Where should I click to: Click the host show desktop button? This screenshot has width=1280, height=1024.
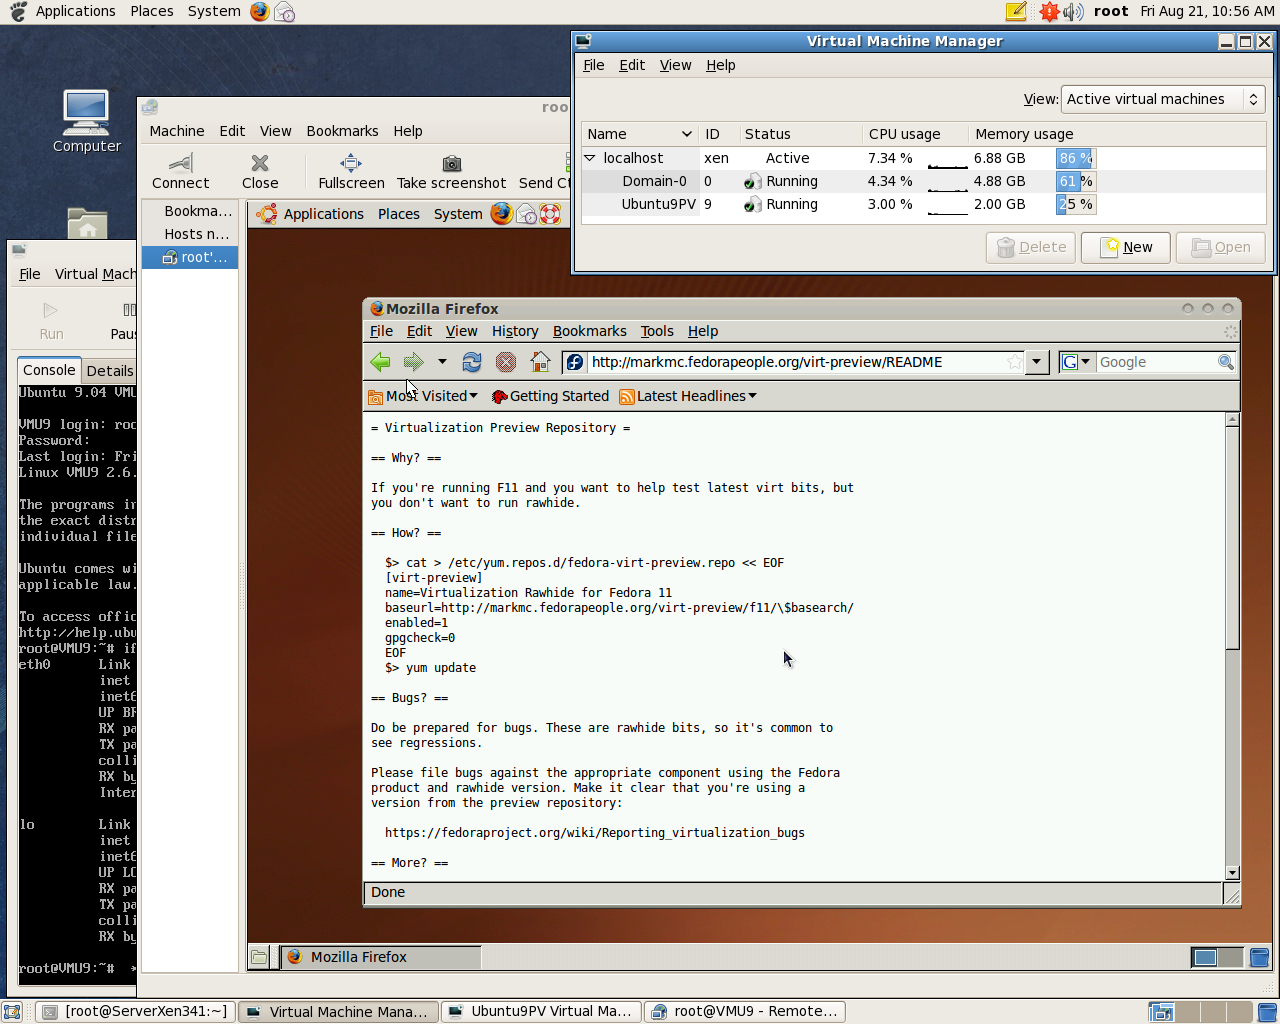(12, 1012)
